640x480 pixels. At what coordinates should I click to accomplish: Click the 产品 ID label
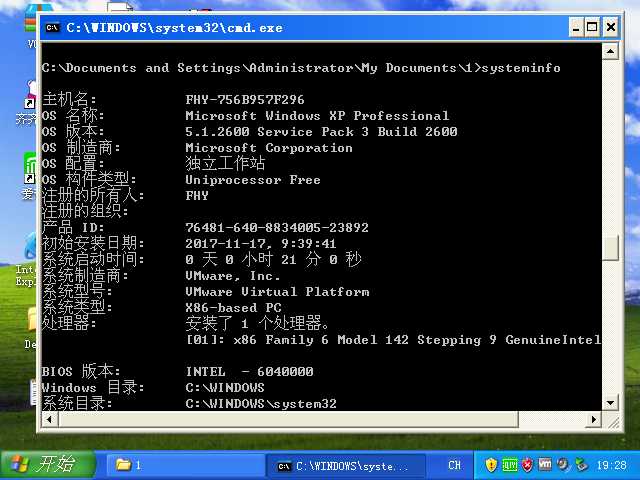(x=73, y=227)
